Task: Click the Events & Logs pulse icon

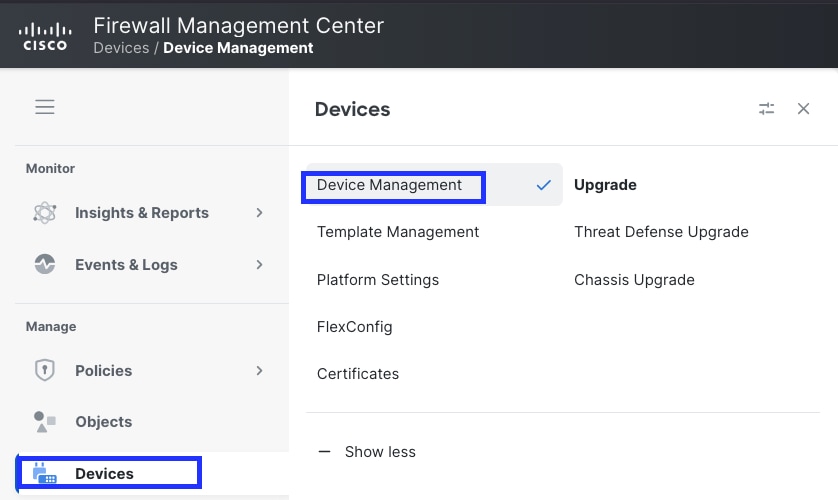Action: click(x=45, y=264)
